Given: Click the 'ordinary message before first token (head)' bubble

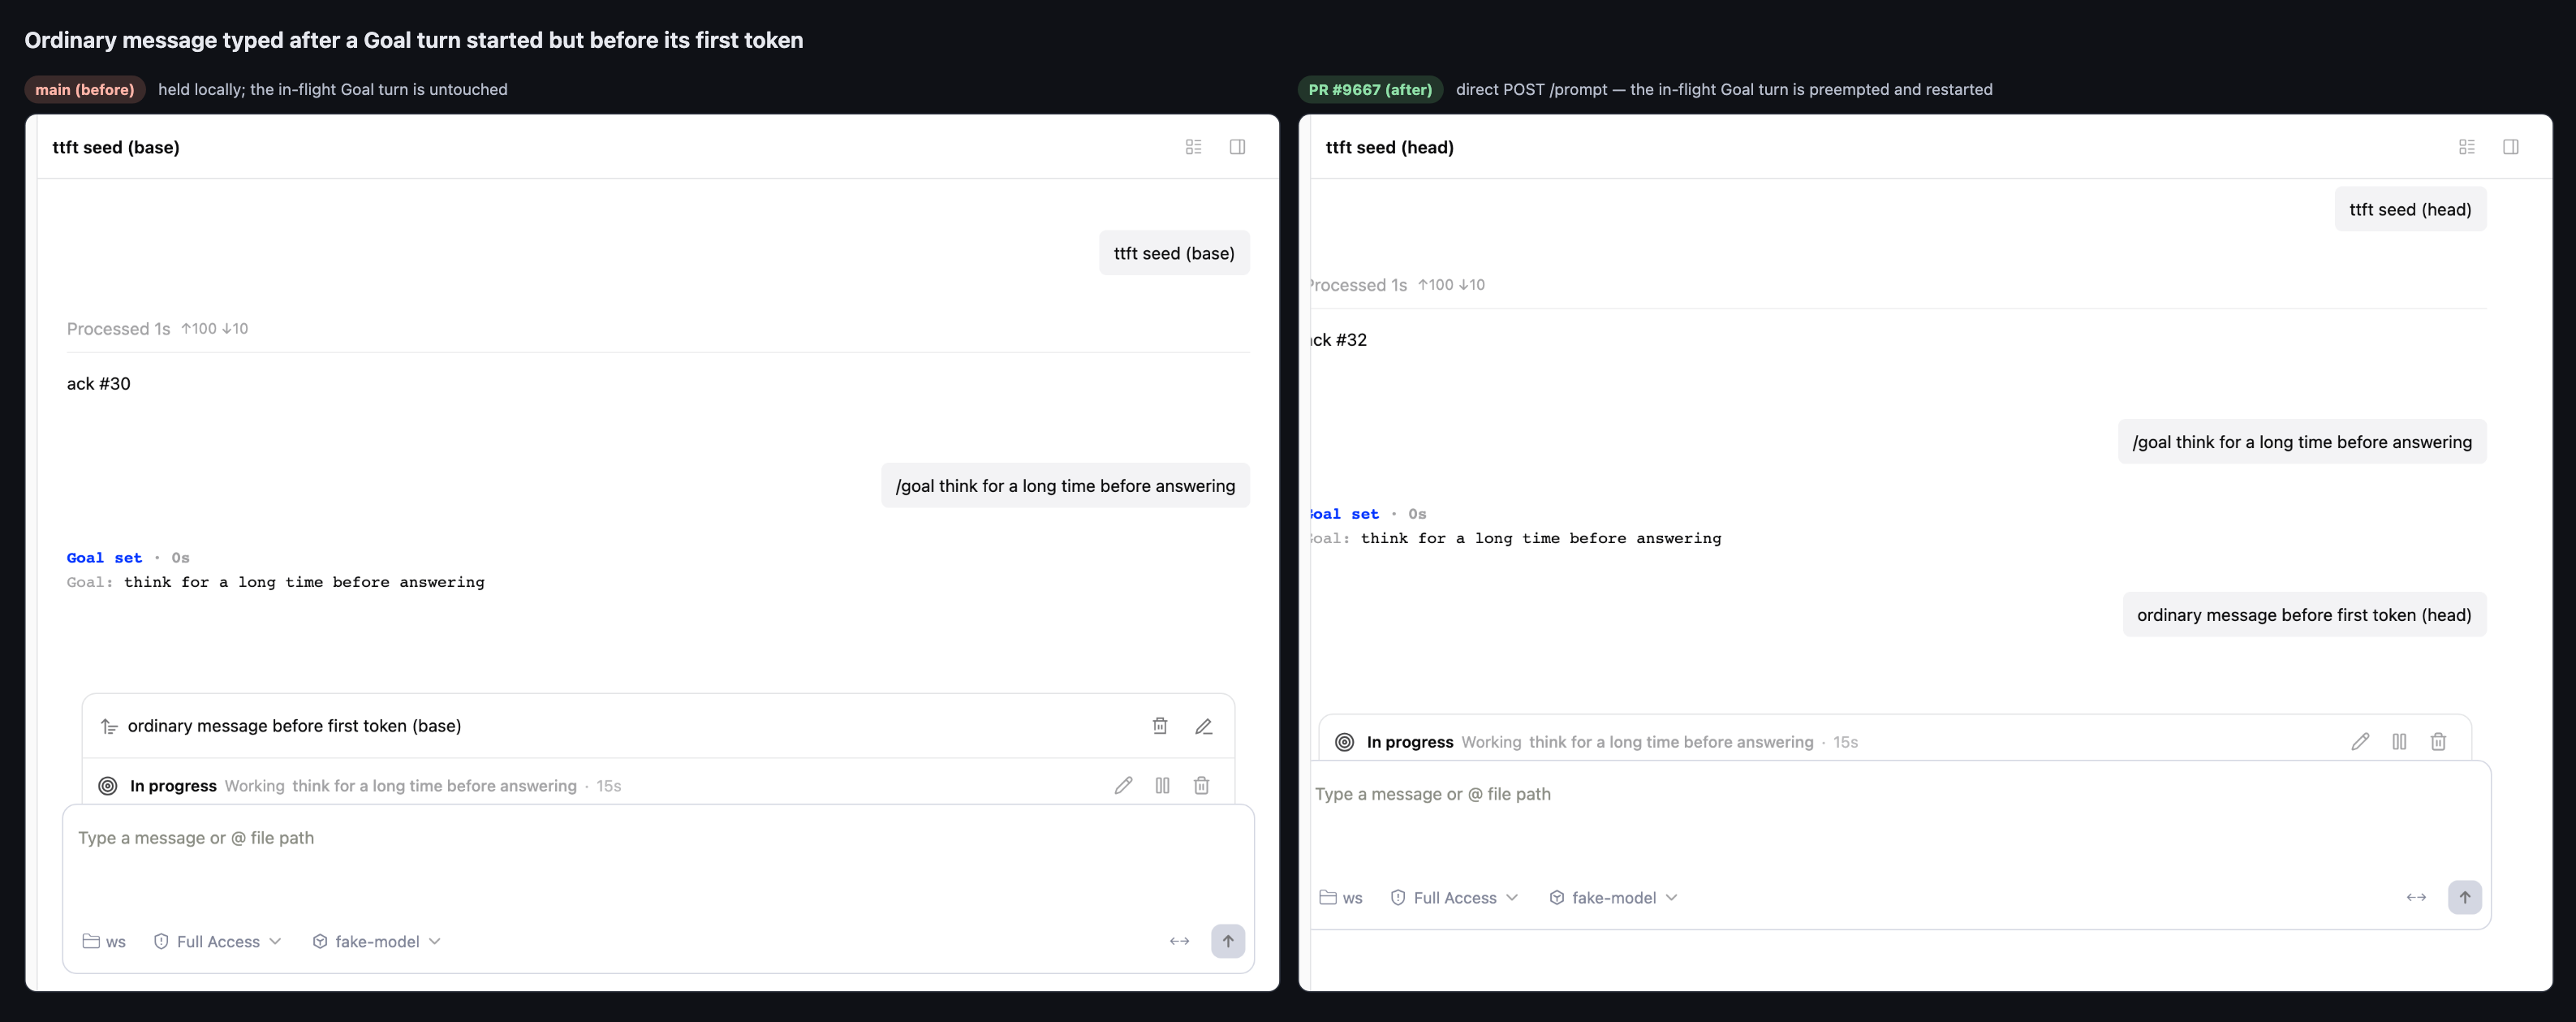Looking at the screenshot, I should point(2304,614).
